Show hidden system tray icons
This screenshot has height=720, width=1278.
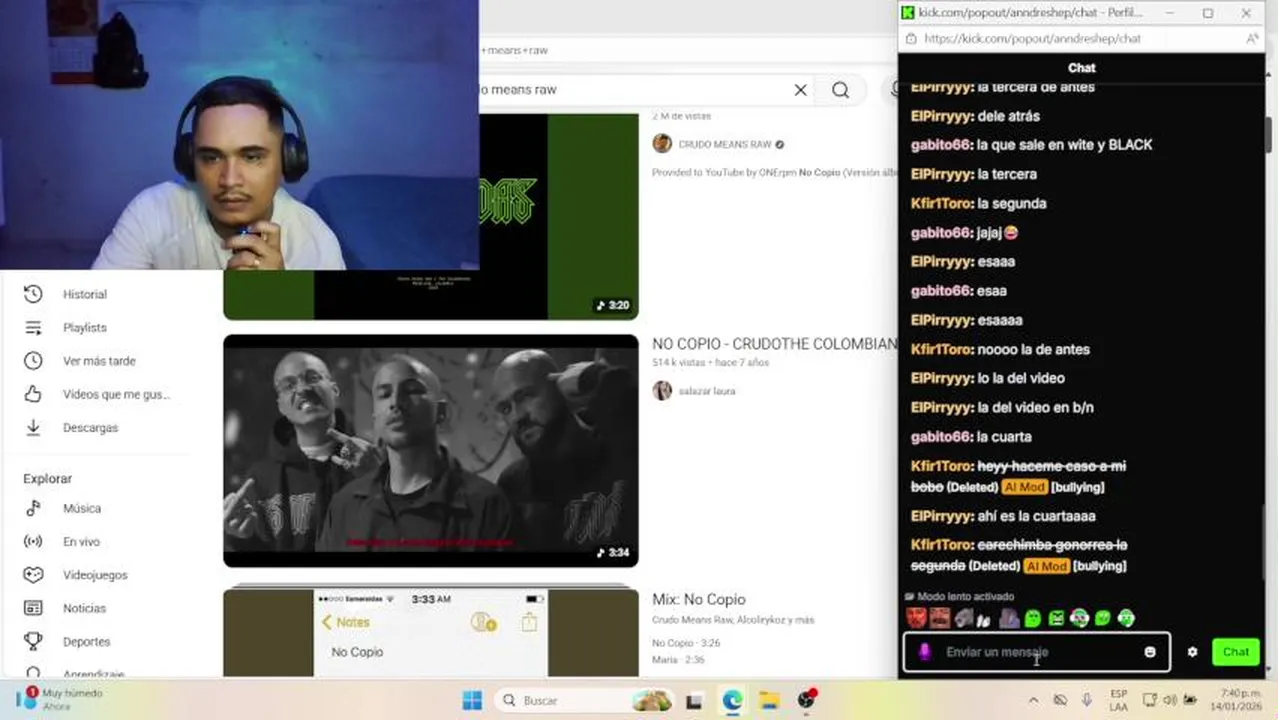[x=1033, y=700]
